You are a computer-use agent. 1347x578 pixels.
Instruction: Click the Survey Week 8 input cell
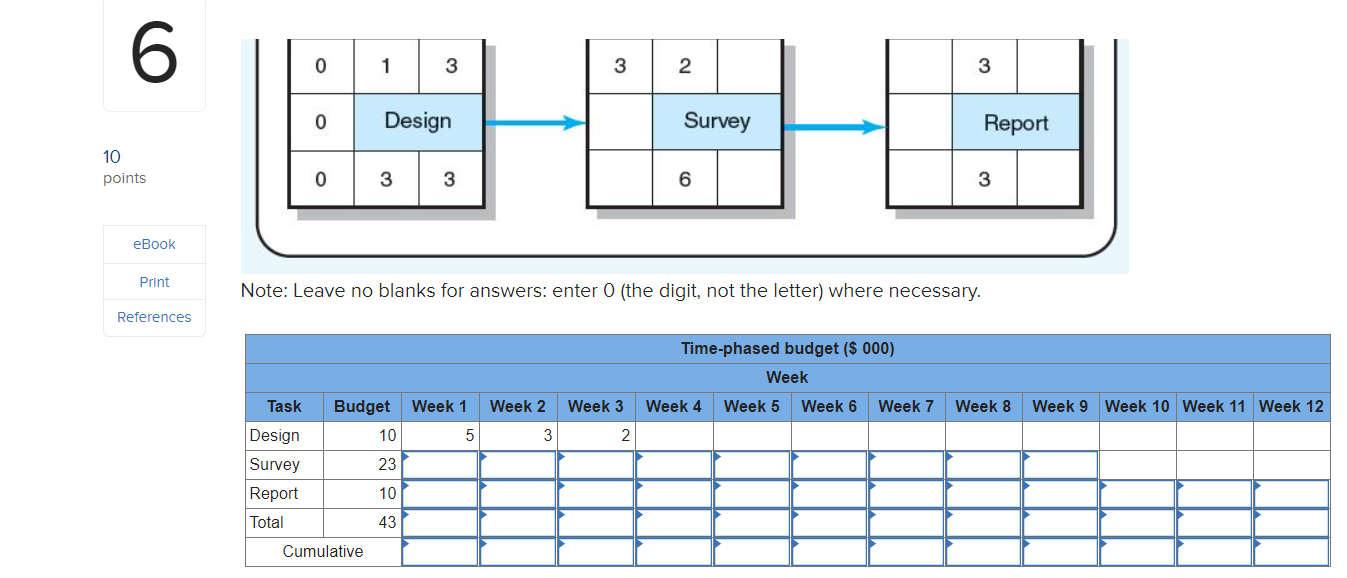coord(983,464)
